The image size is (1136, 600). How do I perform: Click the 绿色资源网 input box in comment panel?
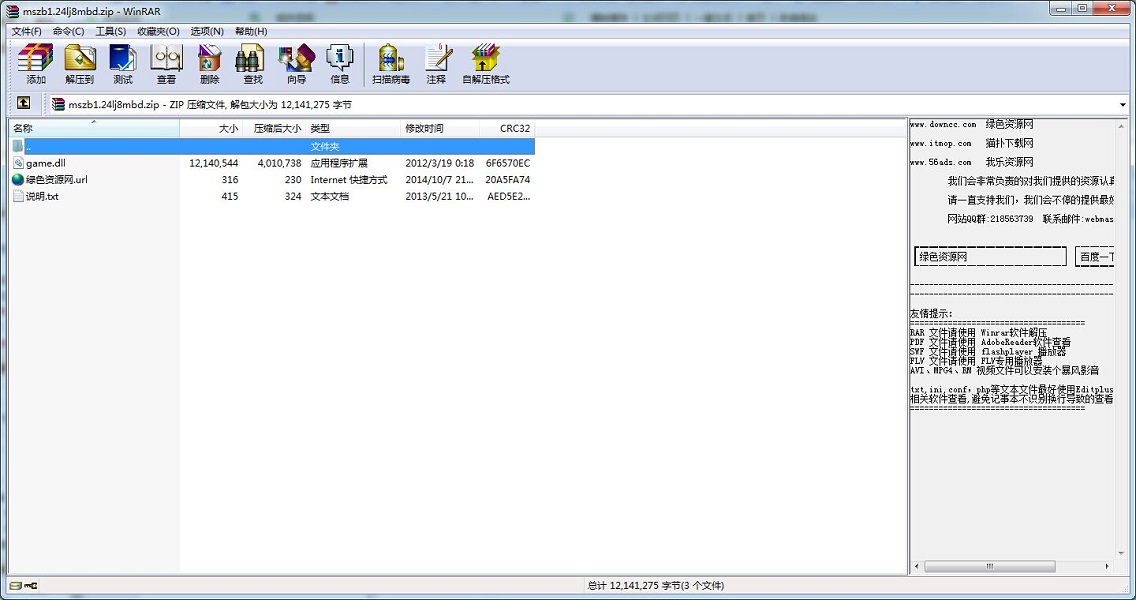point(990,257)
